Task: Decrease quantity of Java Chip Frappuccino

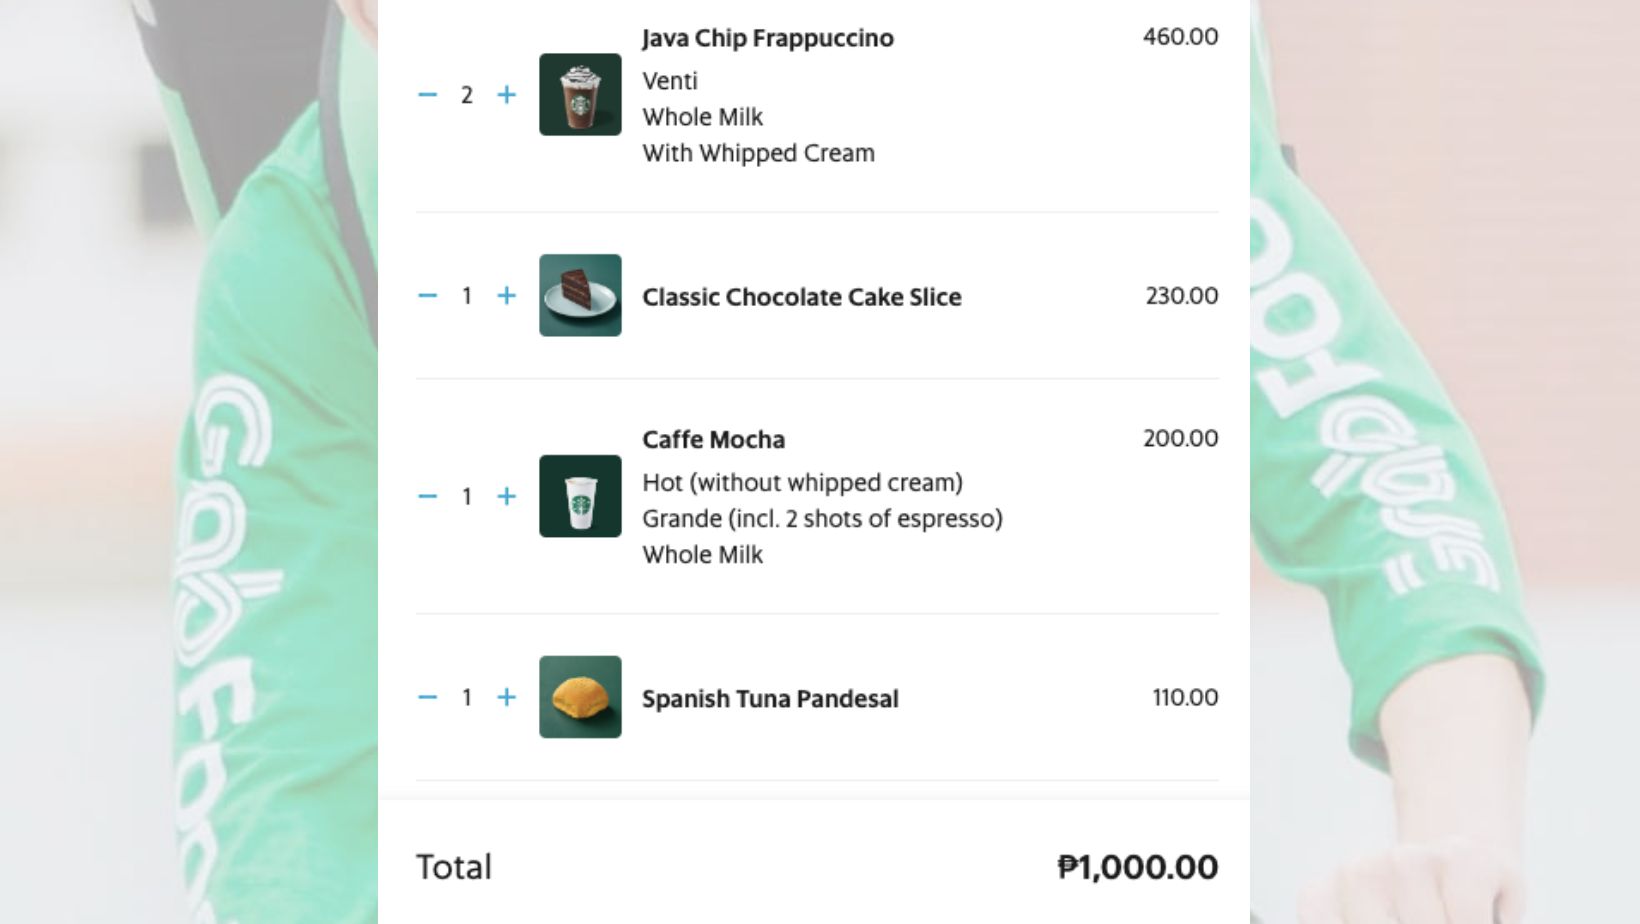Action: [428, 95]
